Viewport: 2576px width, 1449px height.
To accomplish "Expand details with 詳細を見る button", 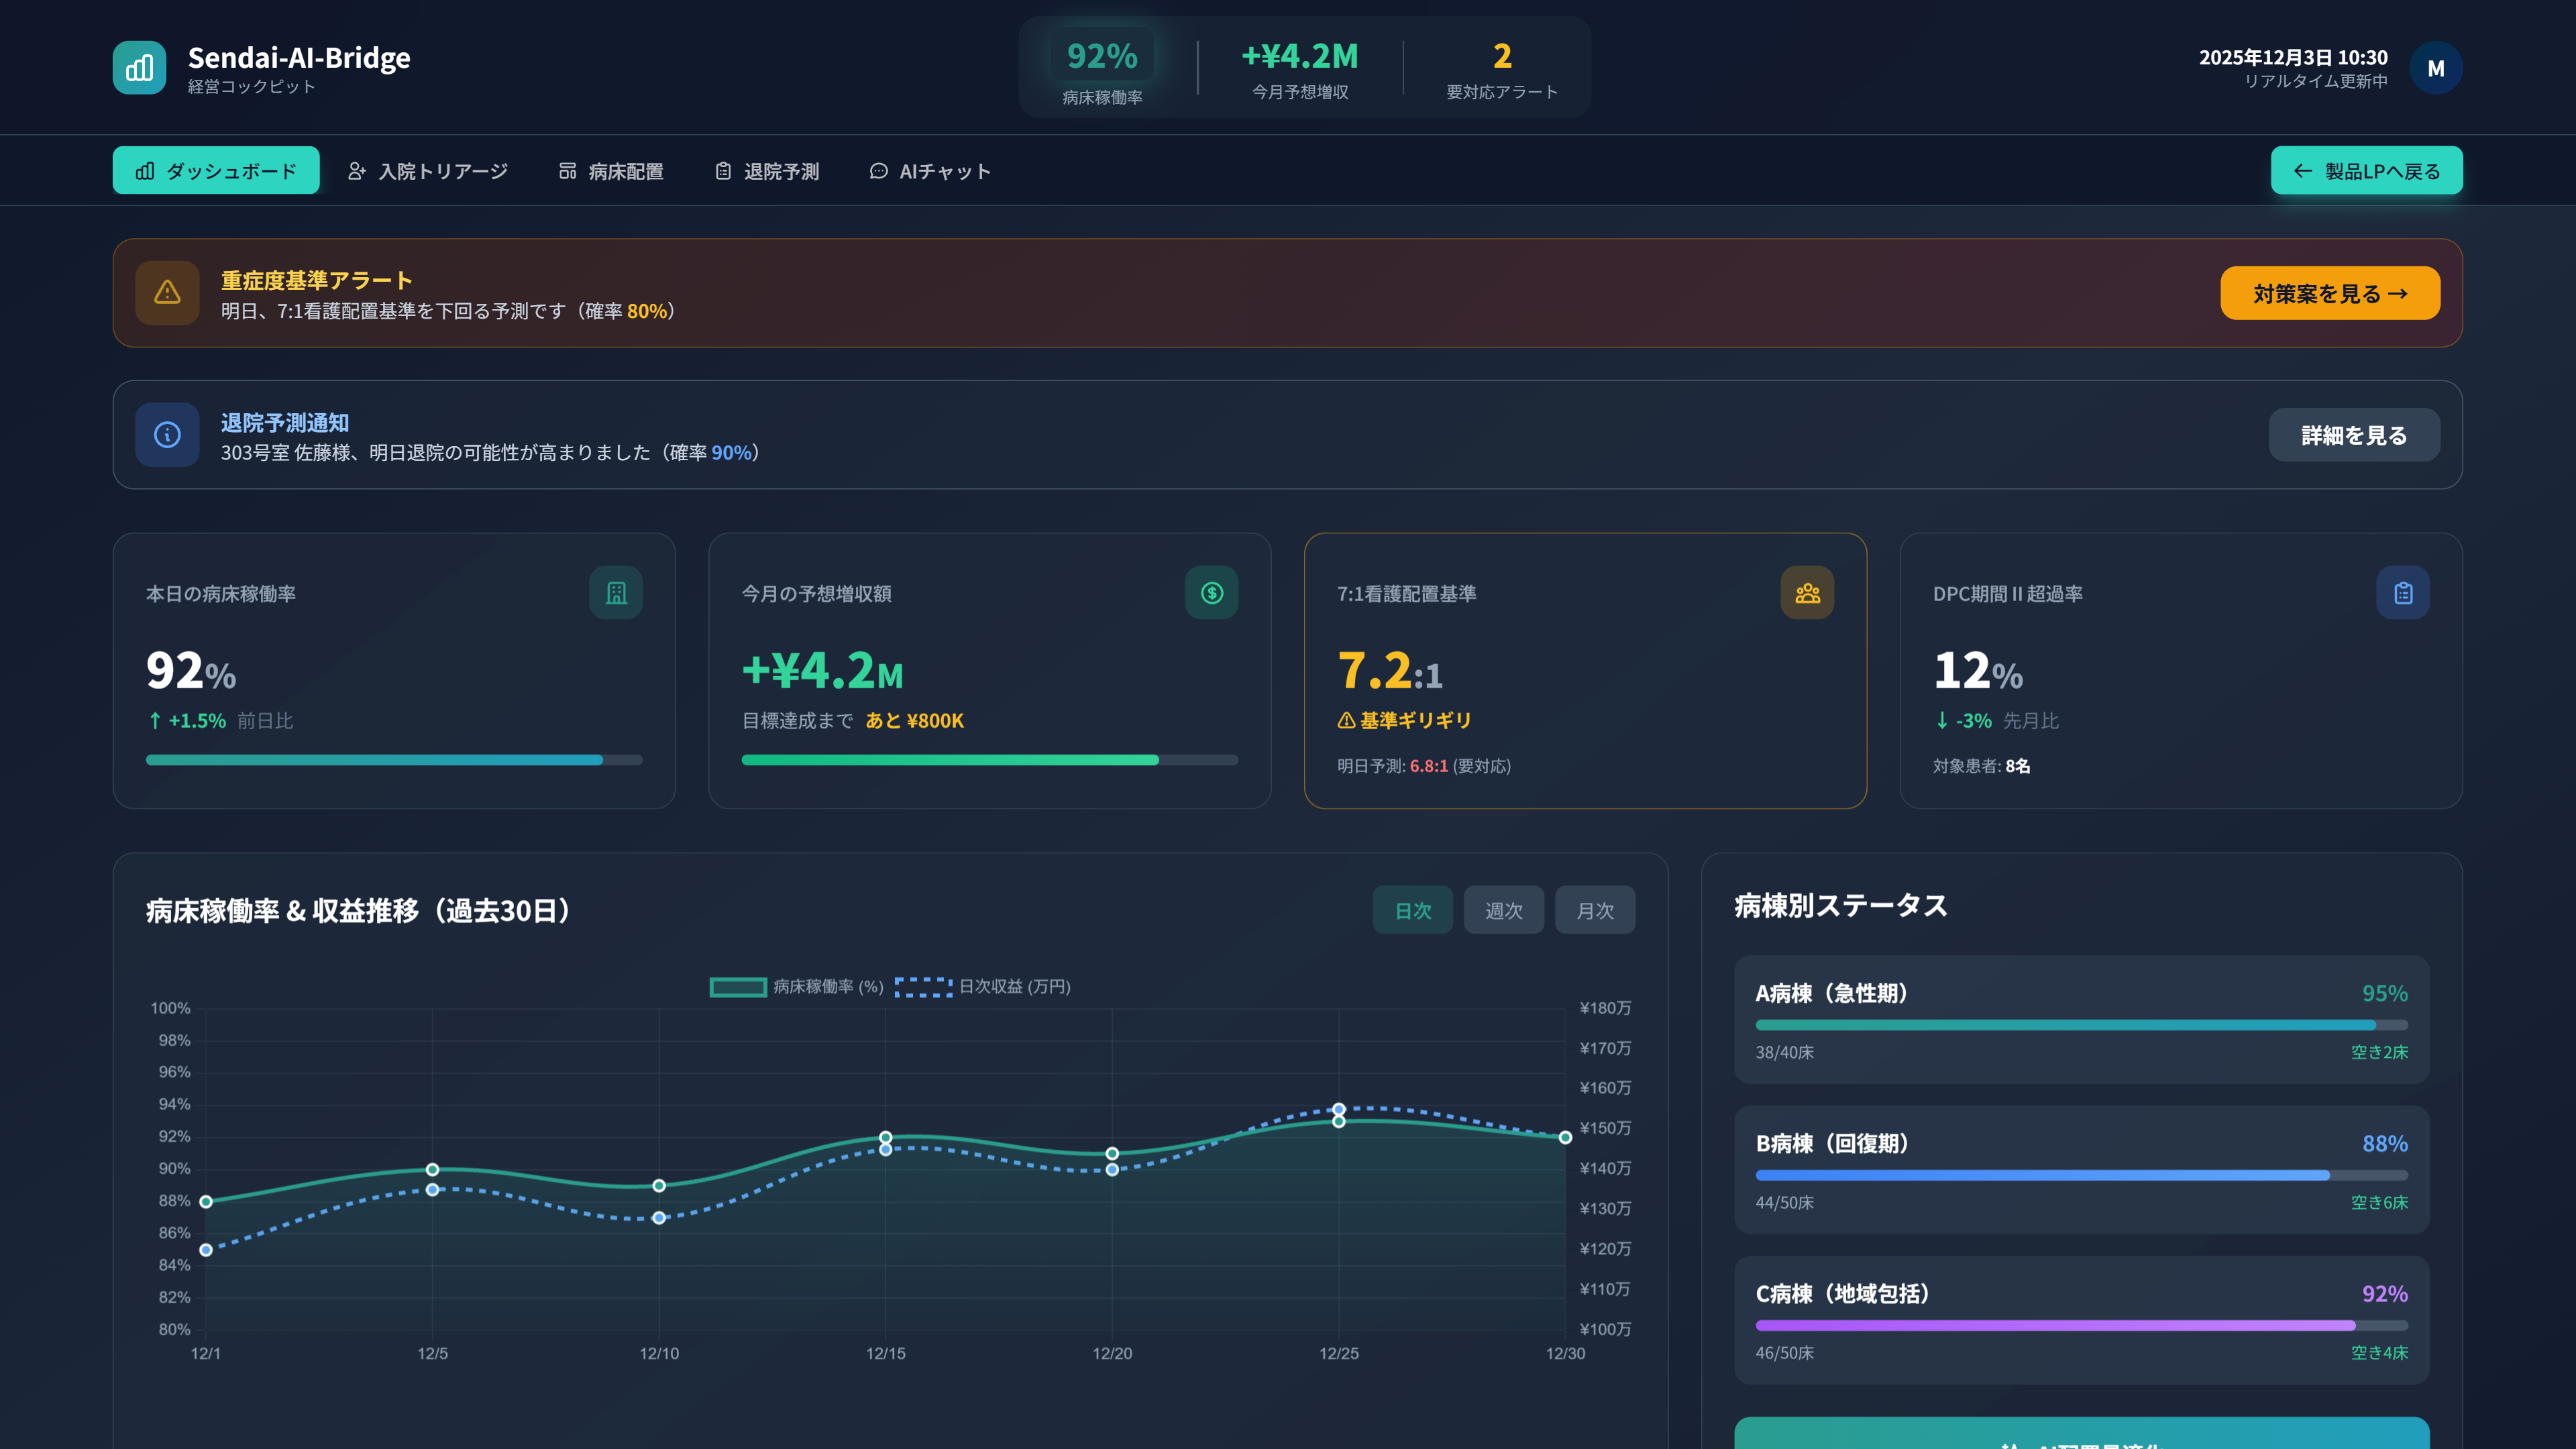I will (2354, 435).
